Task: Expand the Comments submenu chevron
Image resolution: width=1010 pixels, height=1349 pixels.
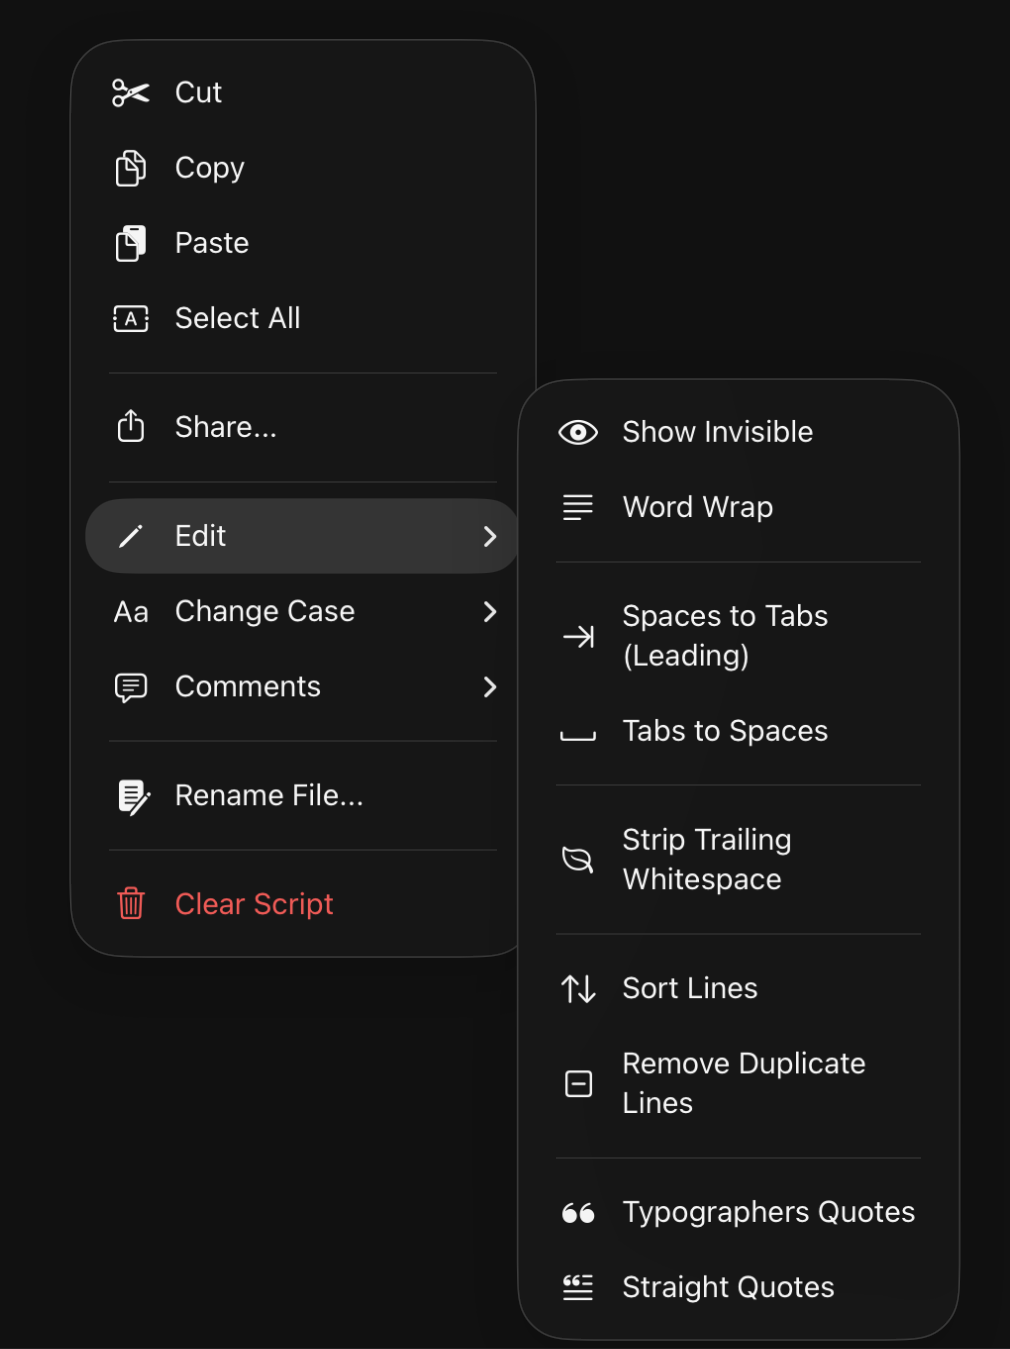Action: click(490, 687)
